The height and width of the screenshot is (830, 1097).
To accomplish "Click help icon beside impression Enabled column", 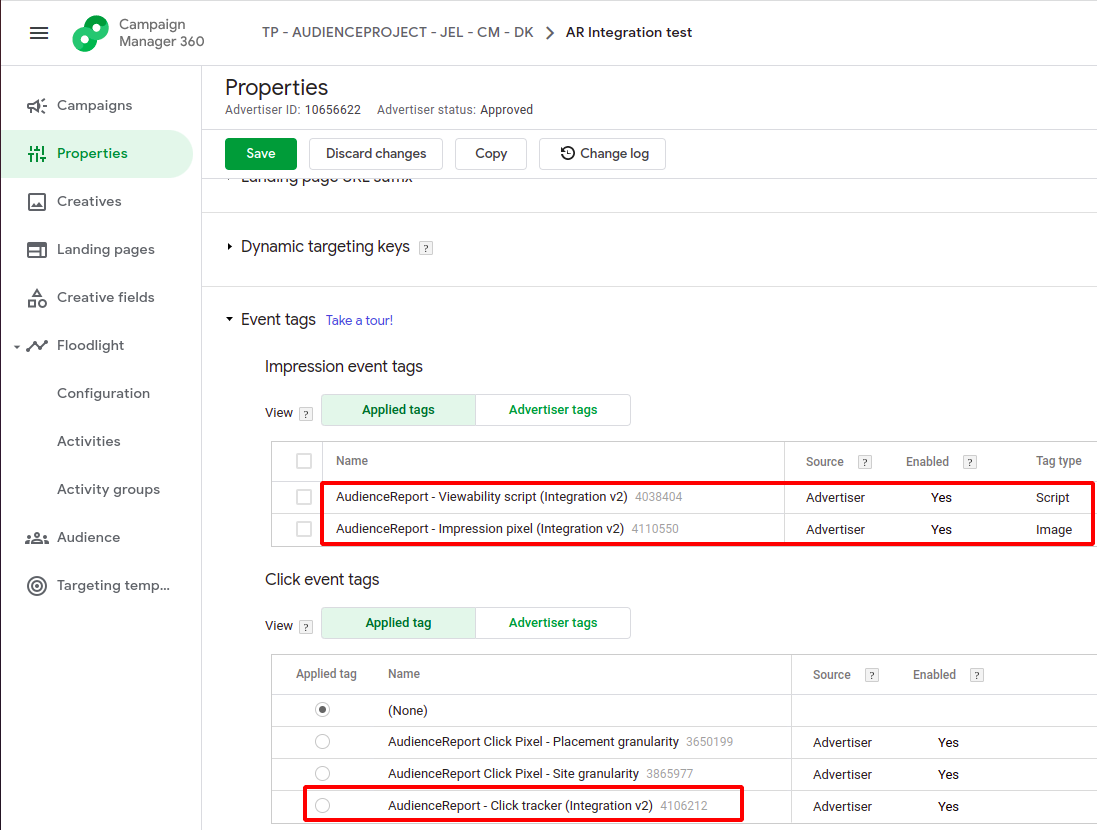I will tap(970, 462).
